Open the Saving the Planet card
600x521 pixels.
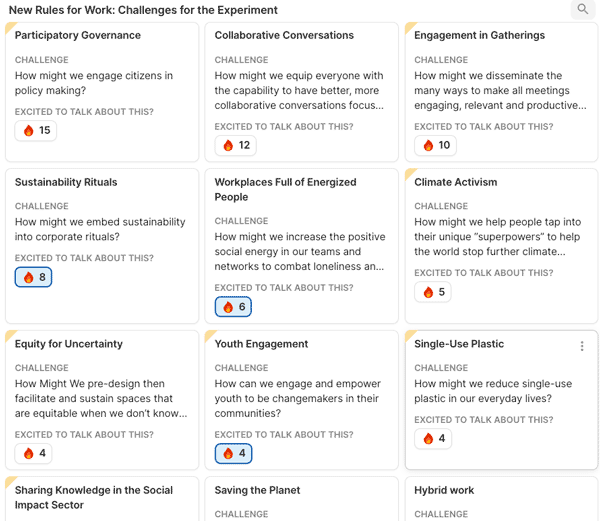[x=257, y=490]
